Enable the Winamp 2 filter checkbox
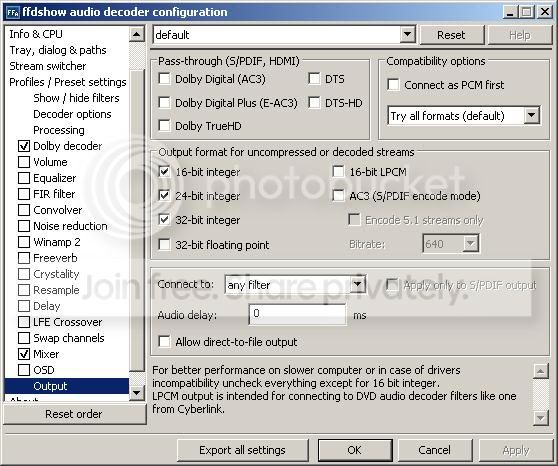The width and height of the screenshot is (558, 466). point(24,242)
